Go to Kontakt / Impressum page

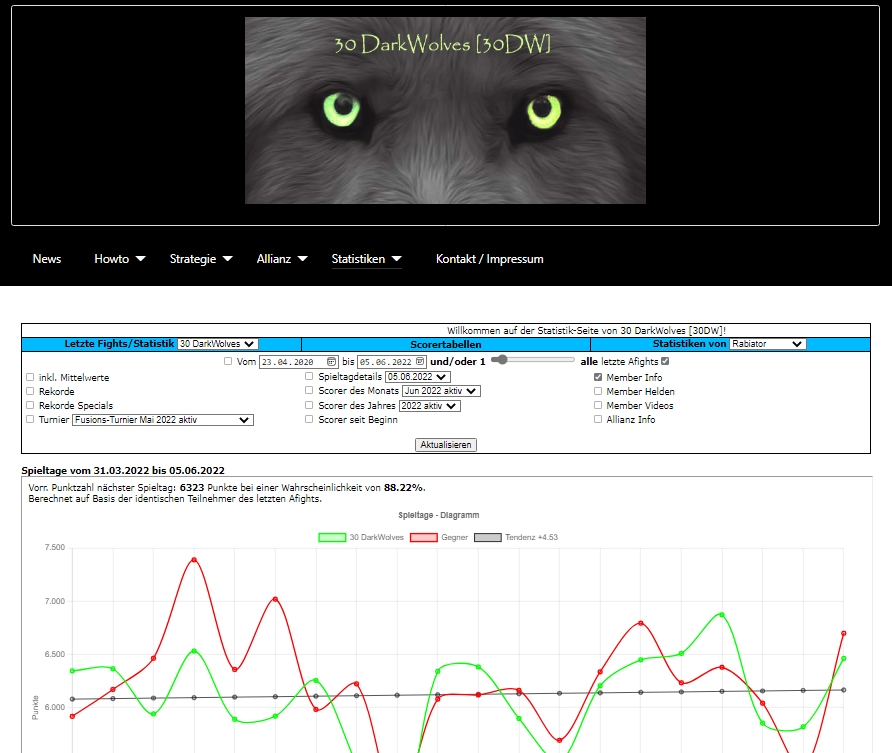pos(489,259)
